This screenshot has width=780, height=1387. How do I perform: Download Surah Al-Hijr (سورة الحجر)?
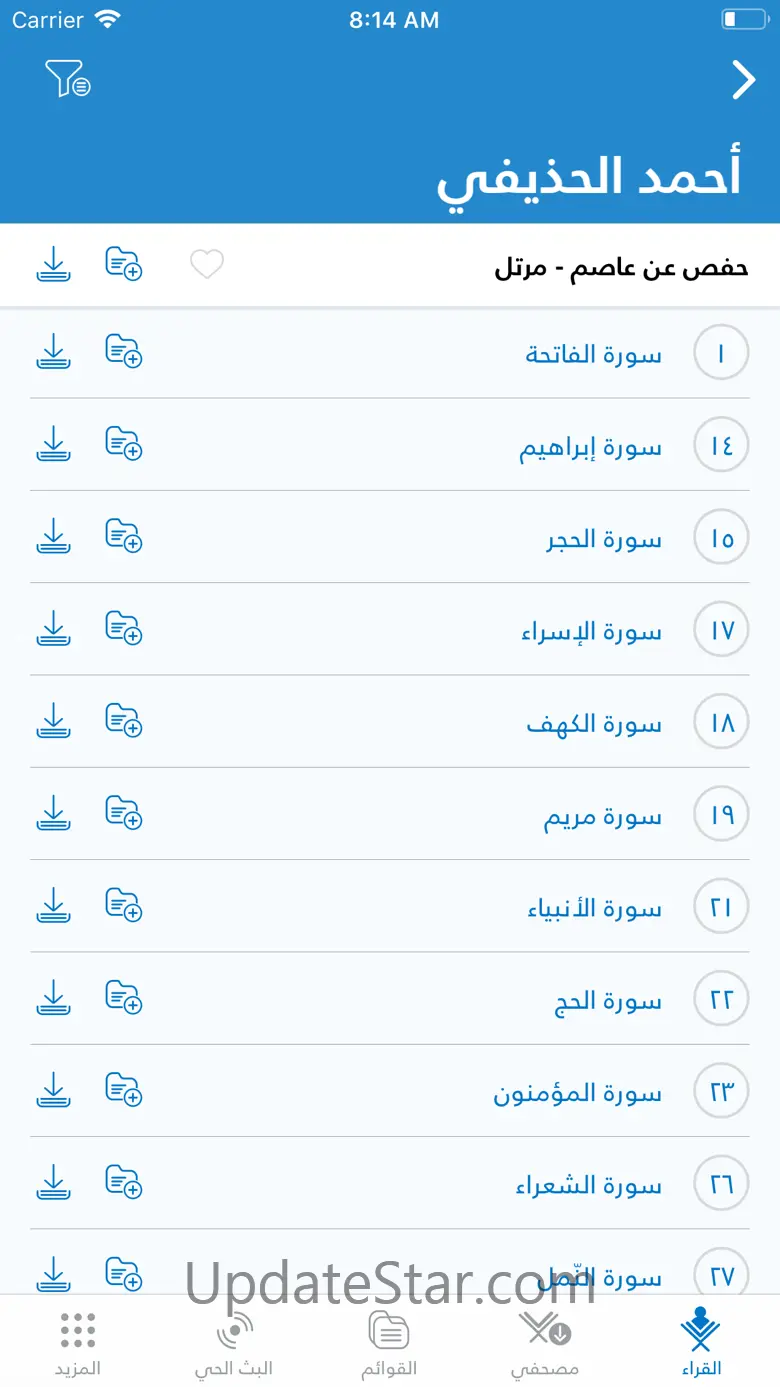click(x=54, y=537)
